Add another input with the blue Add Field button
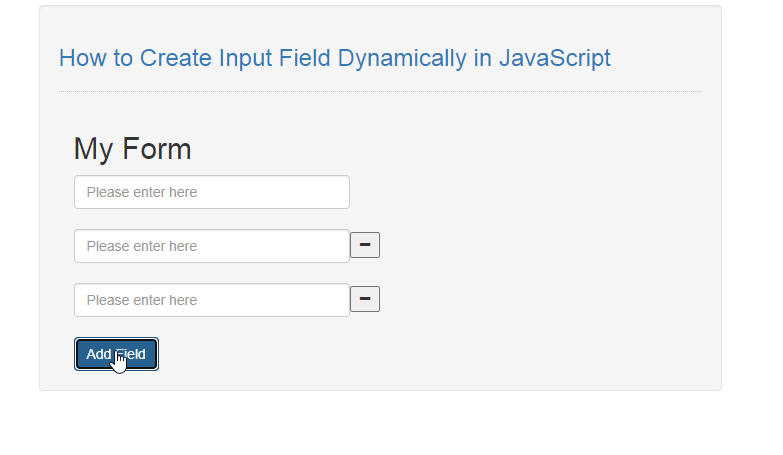Image resolution: width=783 pixels, height=455 pixels. pyautogui.click(x=116, y=354)
